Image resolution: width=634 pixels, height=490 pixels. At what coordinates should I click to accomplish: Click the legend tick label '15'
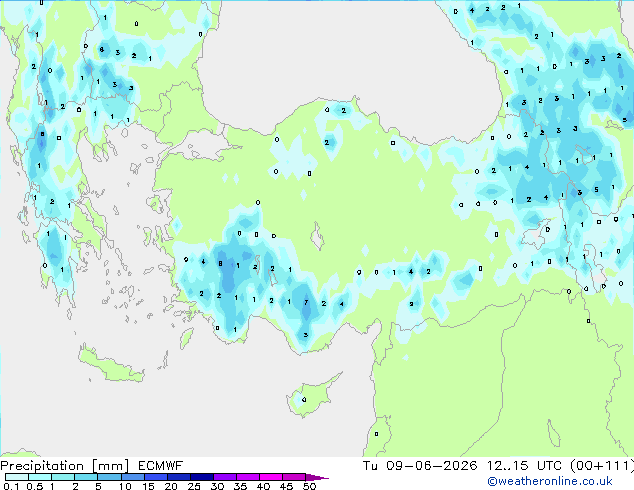point(148,486)
